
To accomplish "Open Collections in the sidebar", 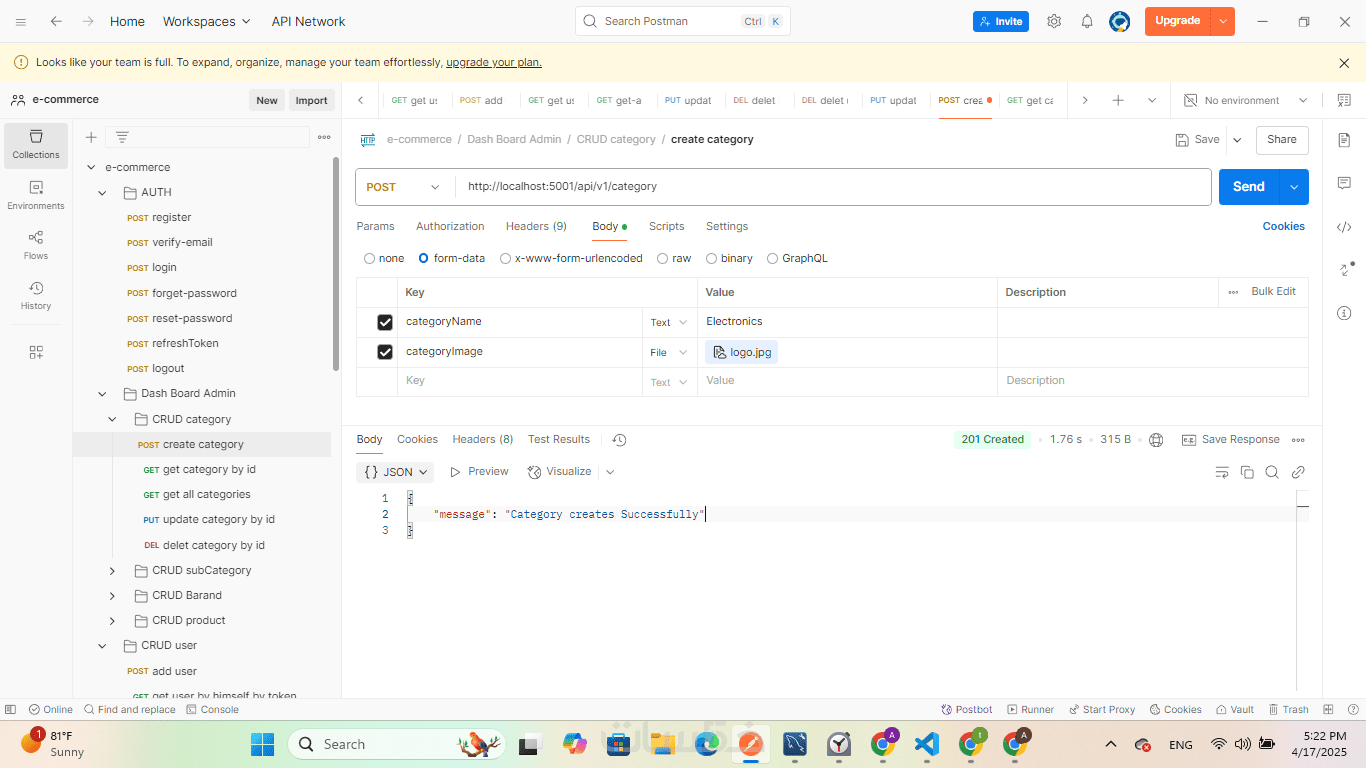I will (x=36, y=145).
